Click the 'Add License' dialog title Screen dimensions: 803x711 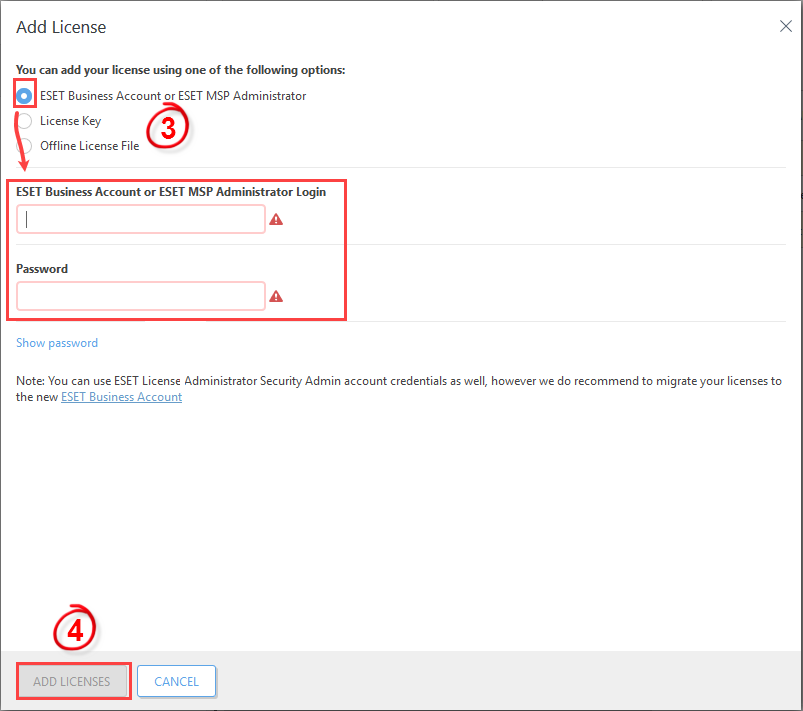61,27
